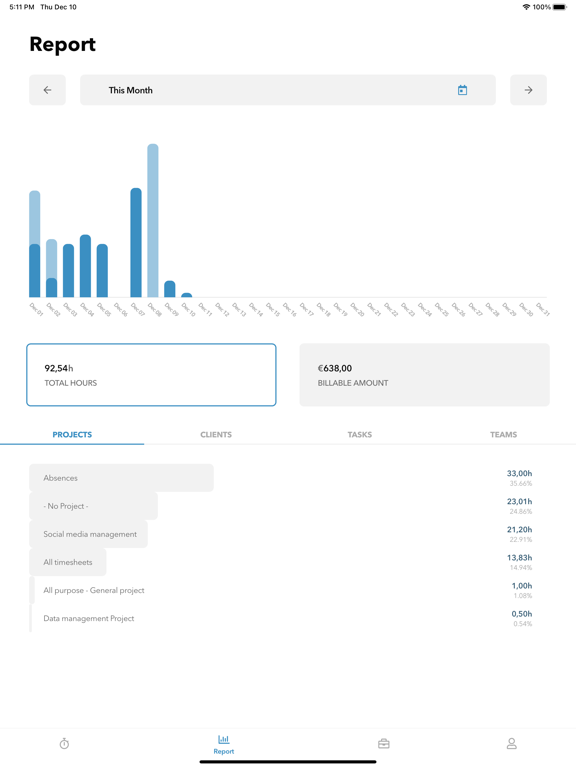Open All purpose - General project row
The width and height of the screenshot is (576, 768).
288,590
